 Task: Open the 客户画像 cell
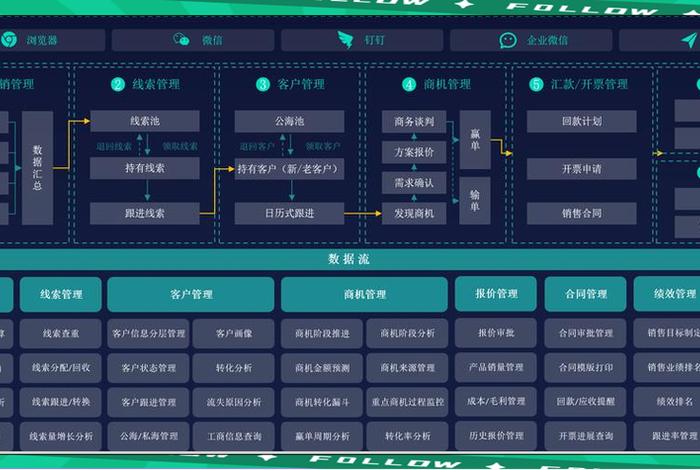(x=233, y=333)
